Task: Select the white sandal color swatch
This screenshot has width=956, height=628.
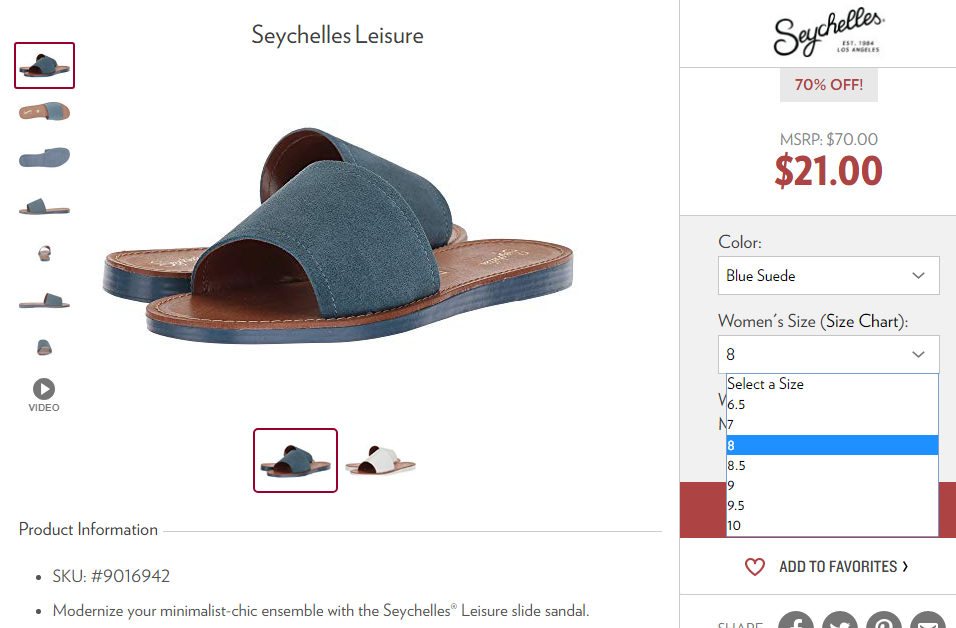Action: point(380,460)
